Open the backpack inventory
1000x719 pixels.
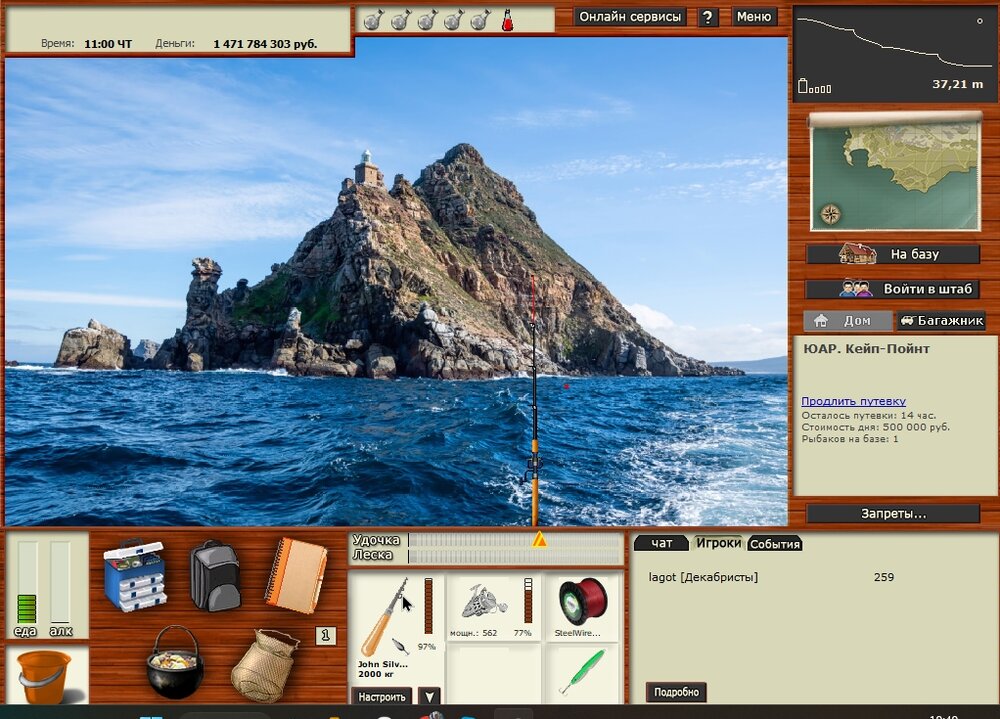215,575
